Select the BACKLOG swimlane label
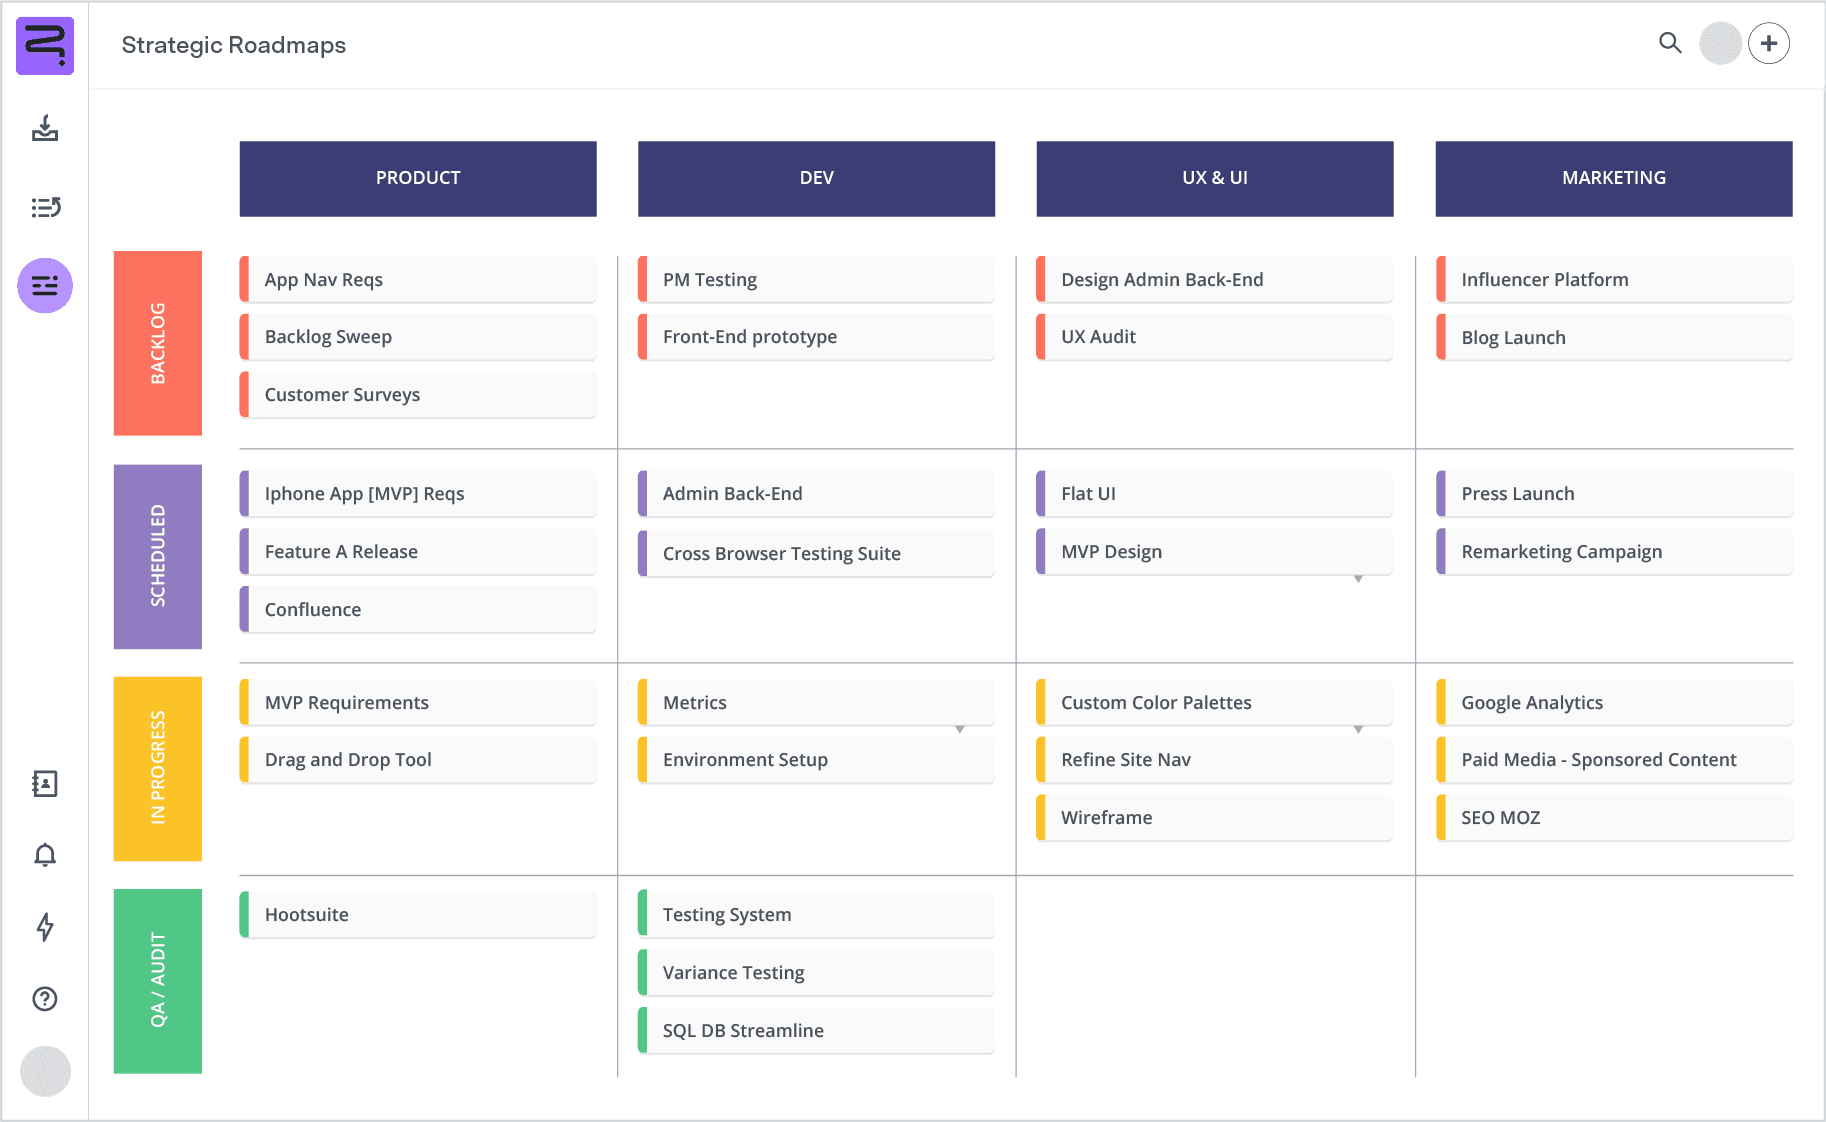Viewport: 1826px width, 1122px height. 157,343
